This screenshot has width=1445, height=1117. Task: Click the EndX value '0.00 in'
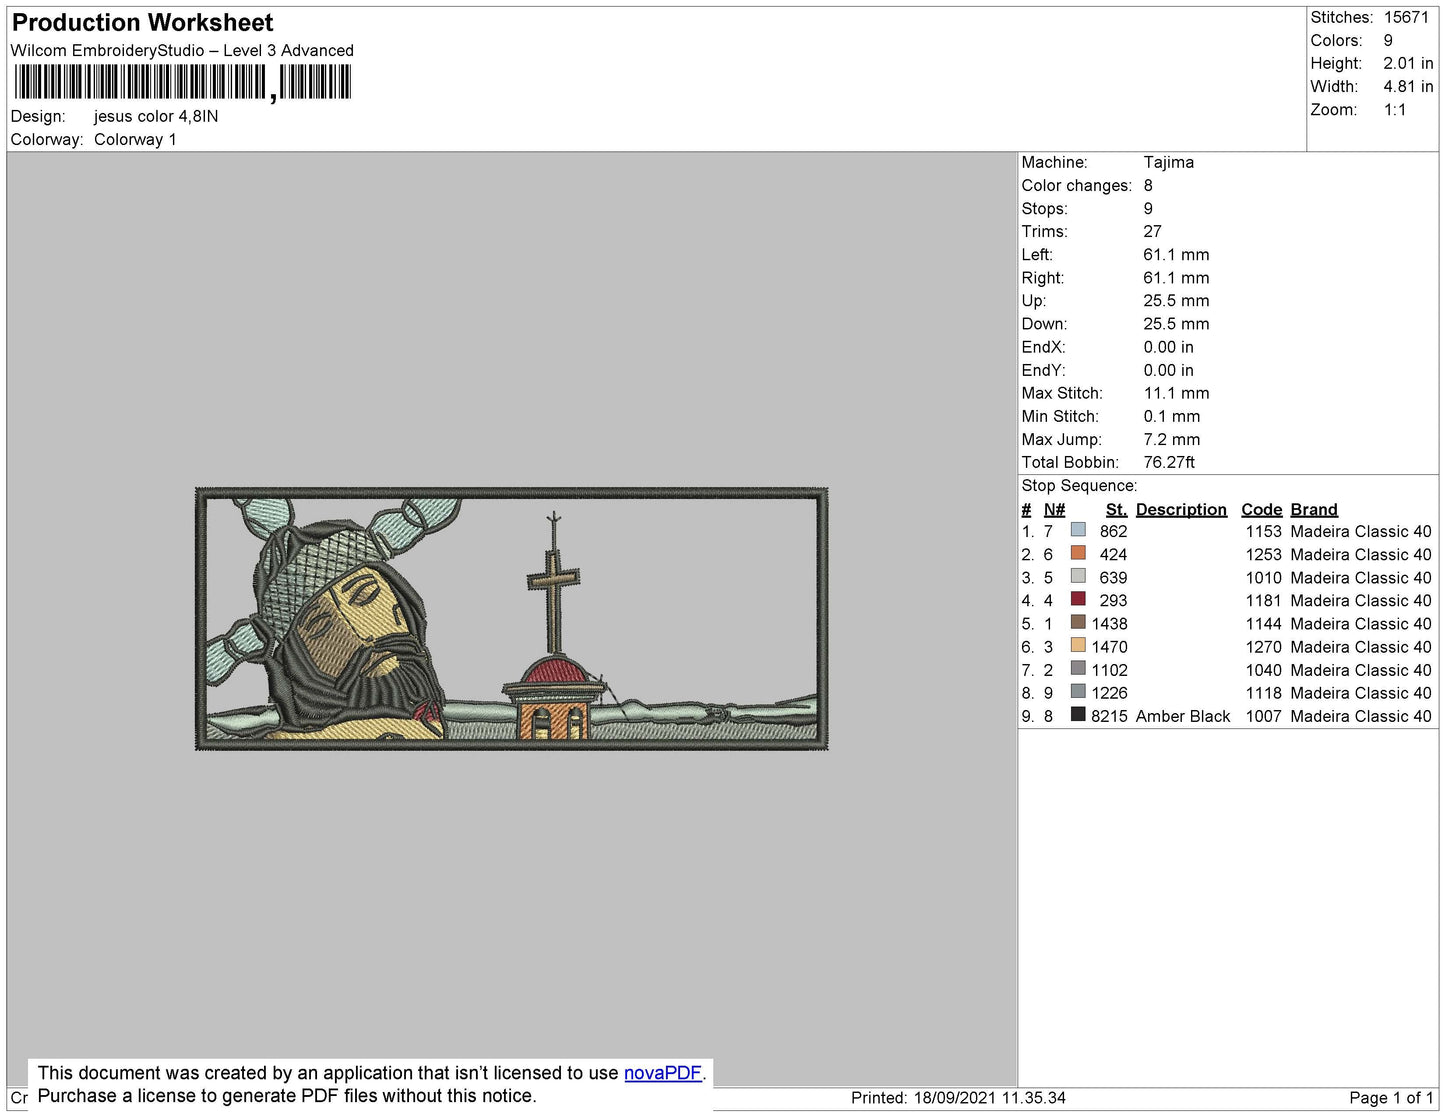point(1168,347)
